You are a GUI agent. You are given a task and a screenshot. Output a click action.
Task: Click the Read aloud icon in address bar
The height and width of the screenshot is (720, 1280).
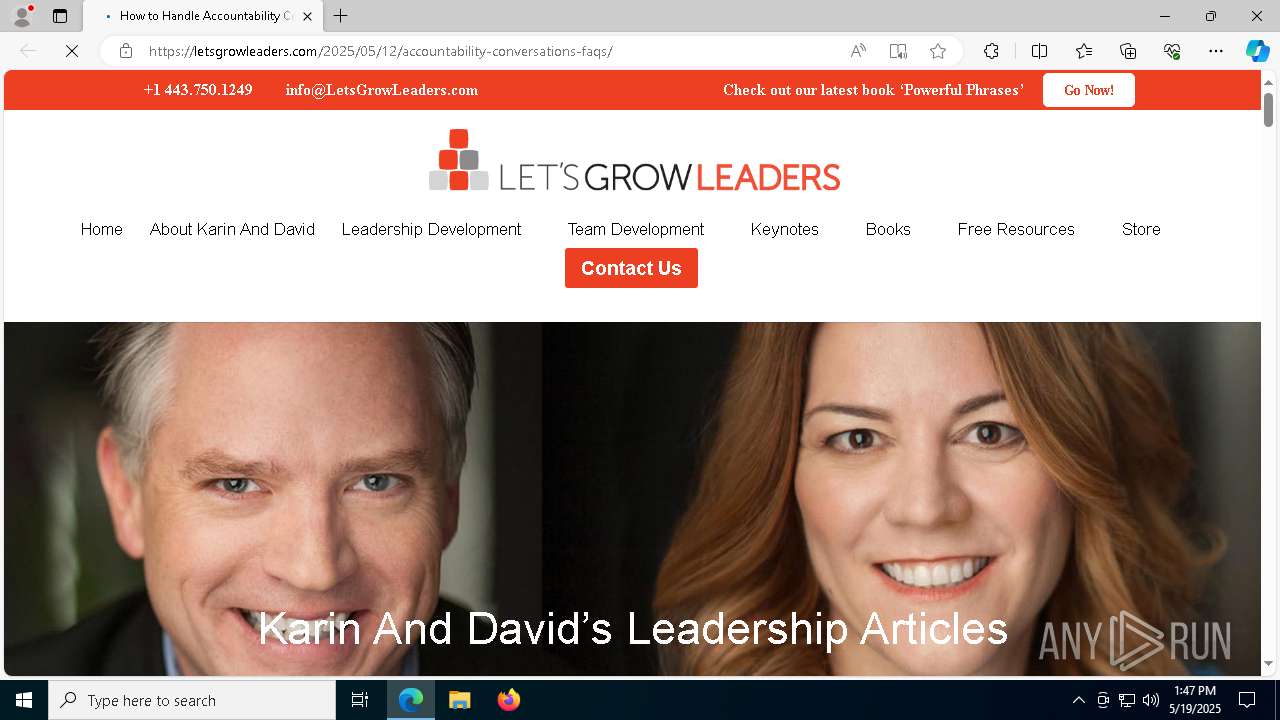pos(858,51)
